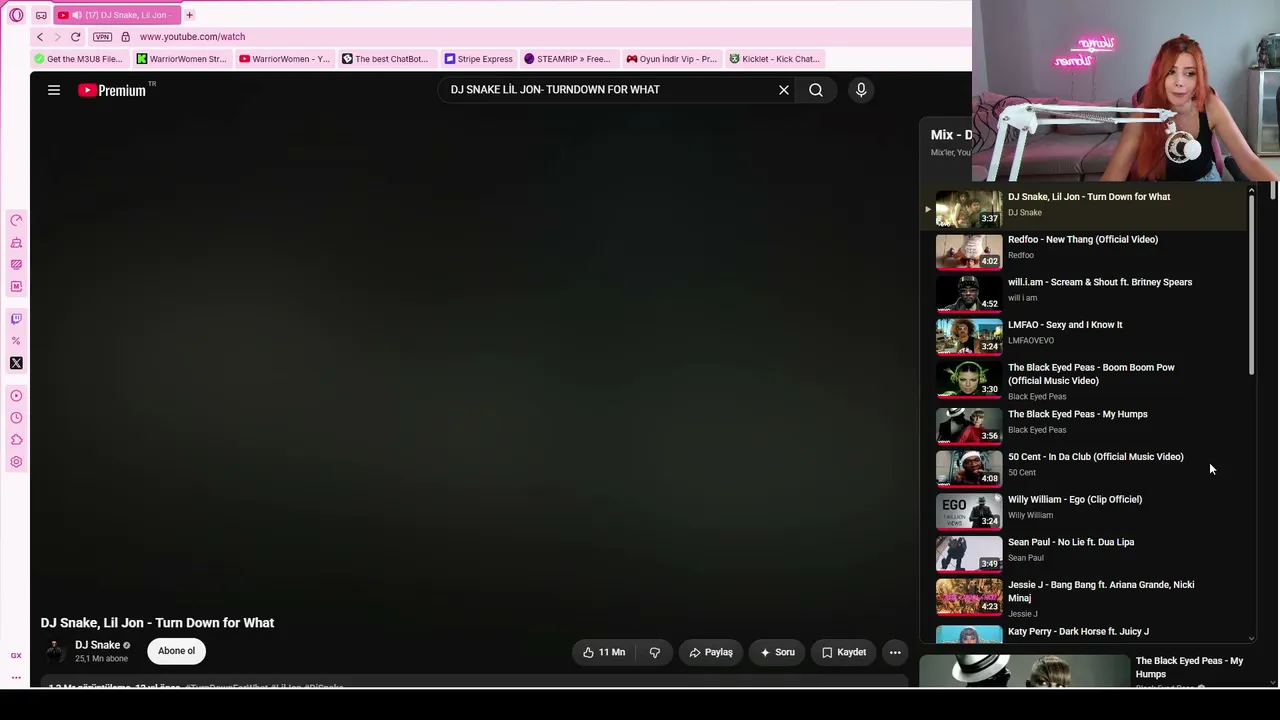The height and width of the screenshot is (720, 1280).
Task: Open the GX Corner gamepad icon
Action: [41, 15]
